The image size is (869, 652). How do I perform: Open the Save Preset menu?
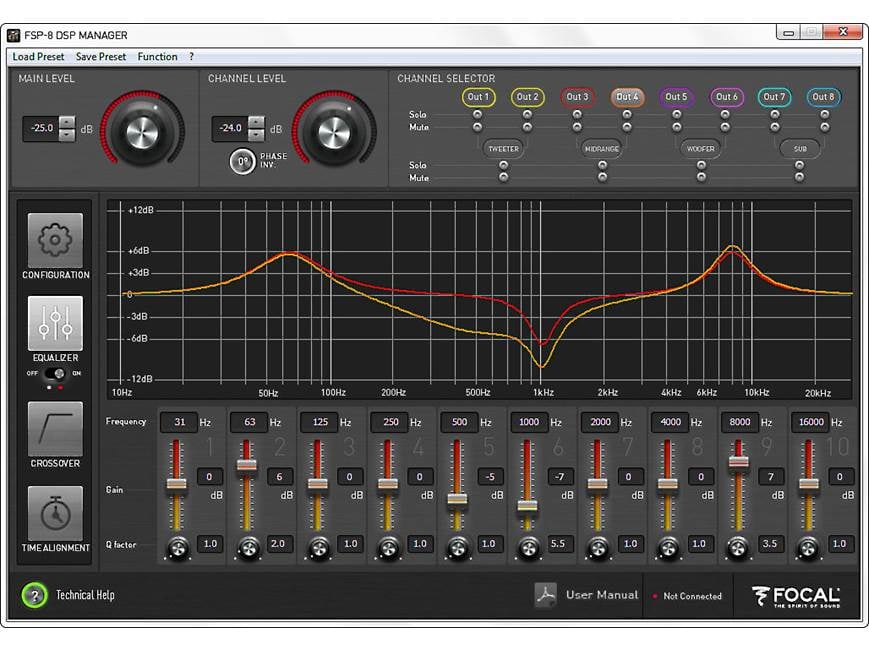point(101,57)
